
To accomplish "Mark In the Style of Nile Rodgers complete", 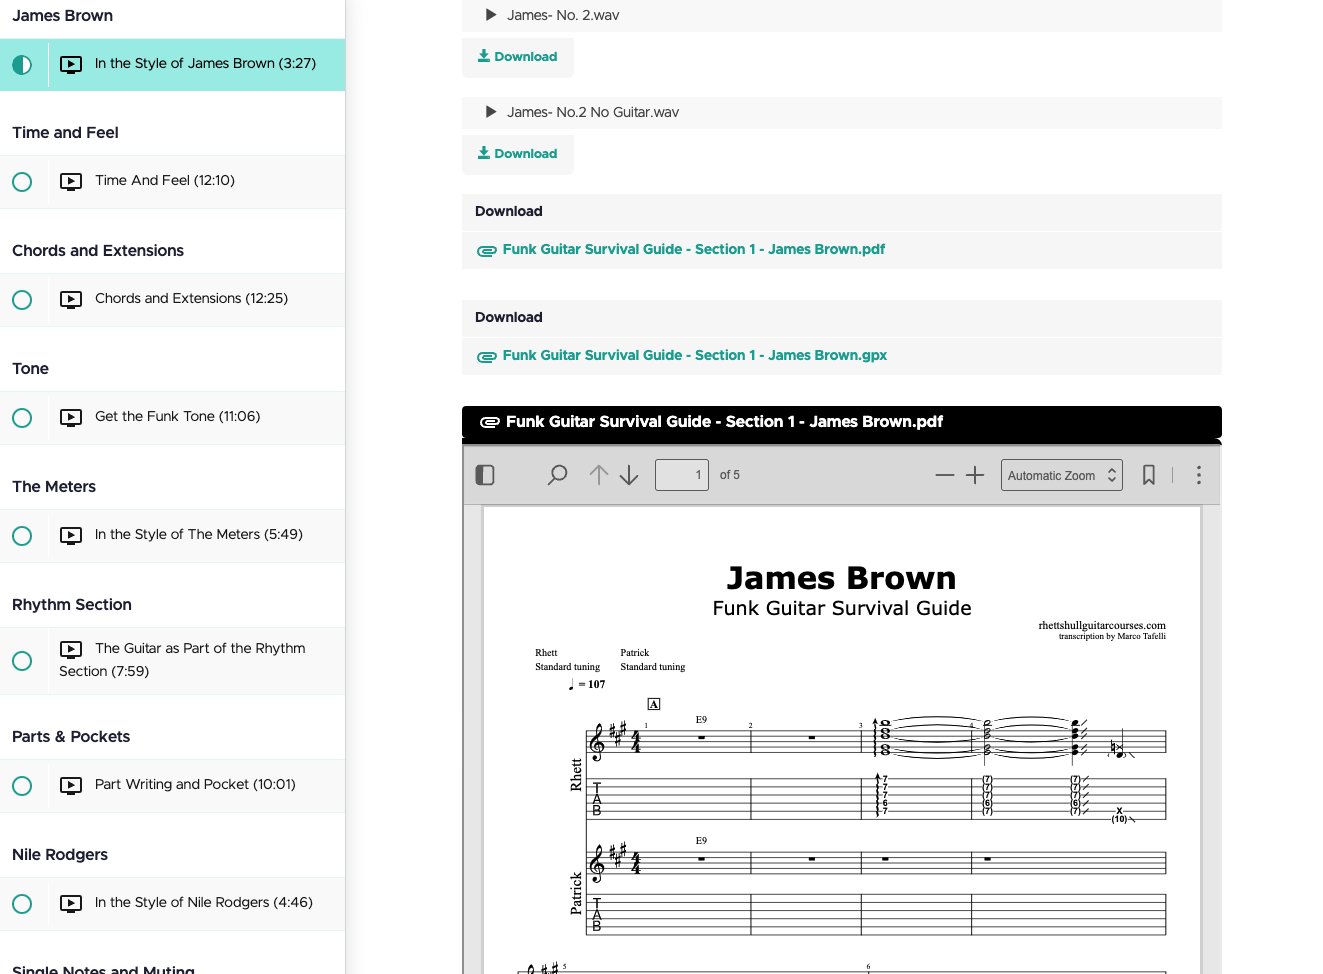I will click(22, 904).
